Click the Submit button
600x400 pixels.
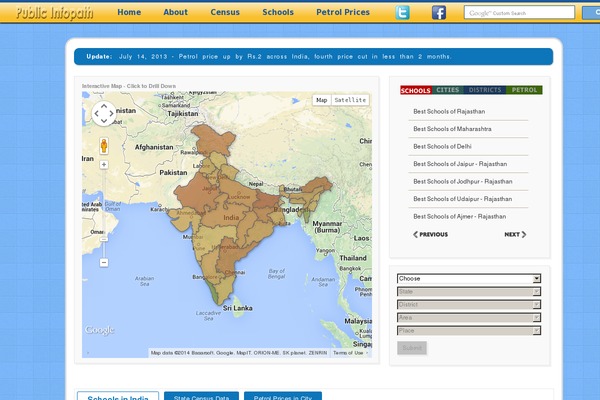click(x=412, y=348)
